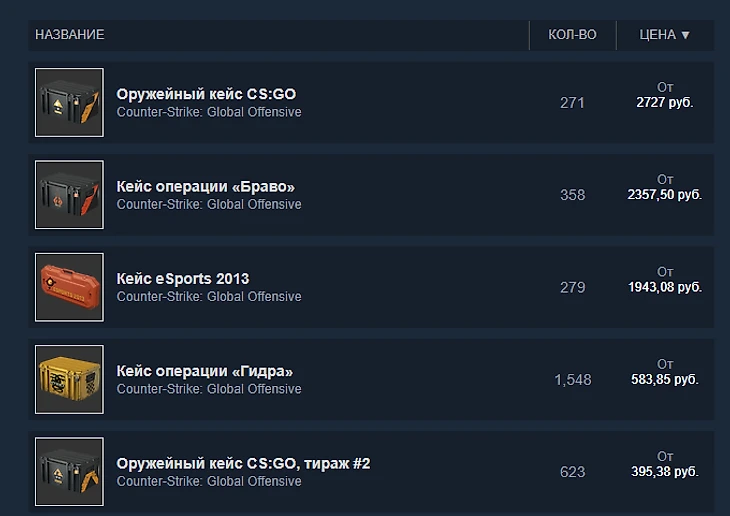Open the CS:GO Weapon Case #2 thumbnail
Screen dimensions: 730x516
click(69, 471)
